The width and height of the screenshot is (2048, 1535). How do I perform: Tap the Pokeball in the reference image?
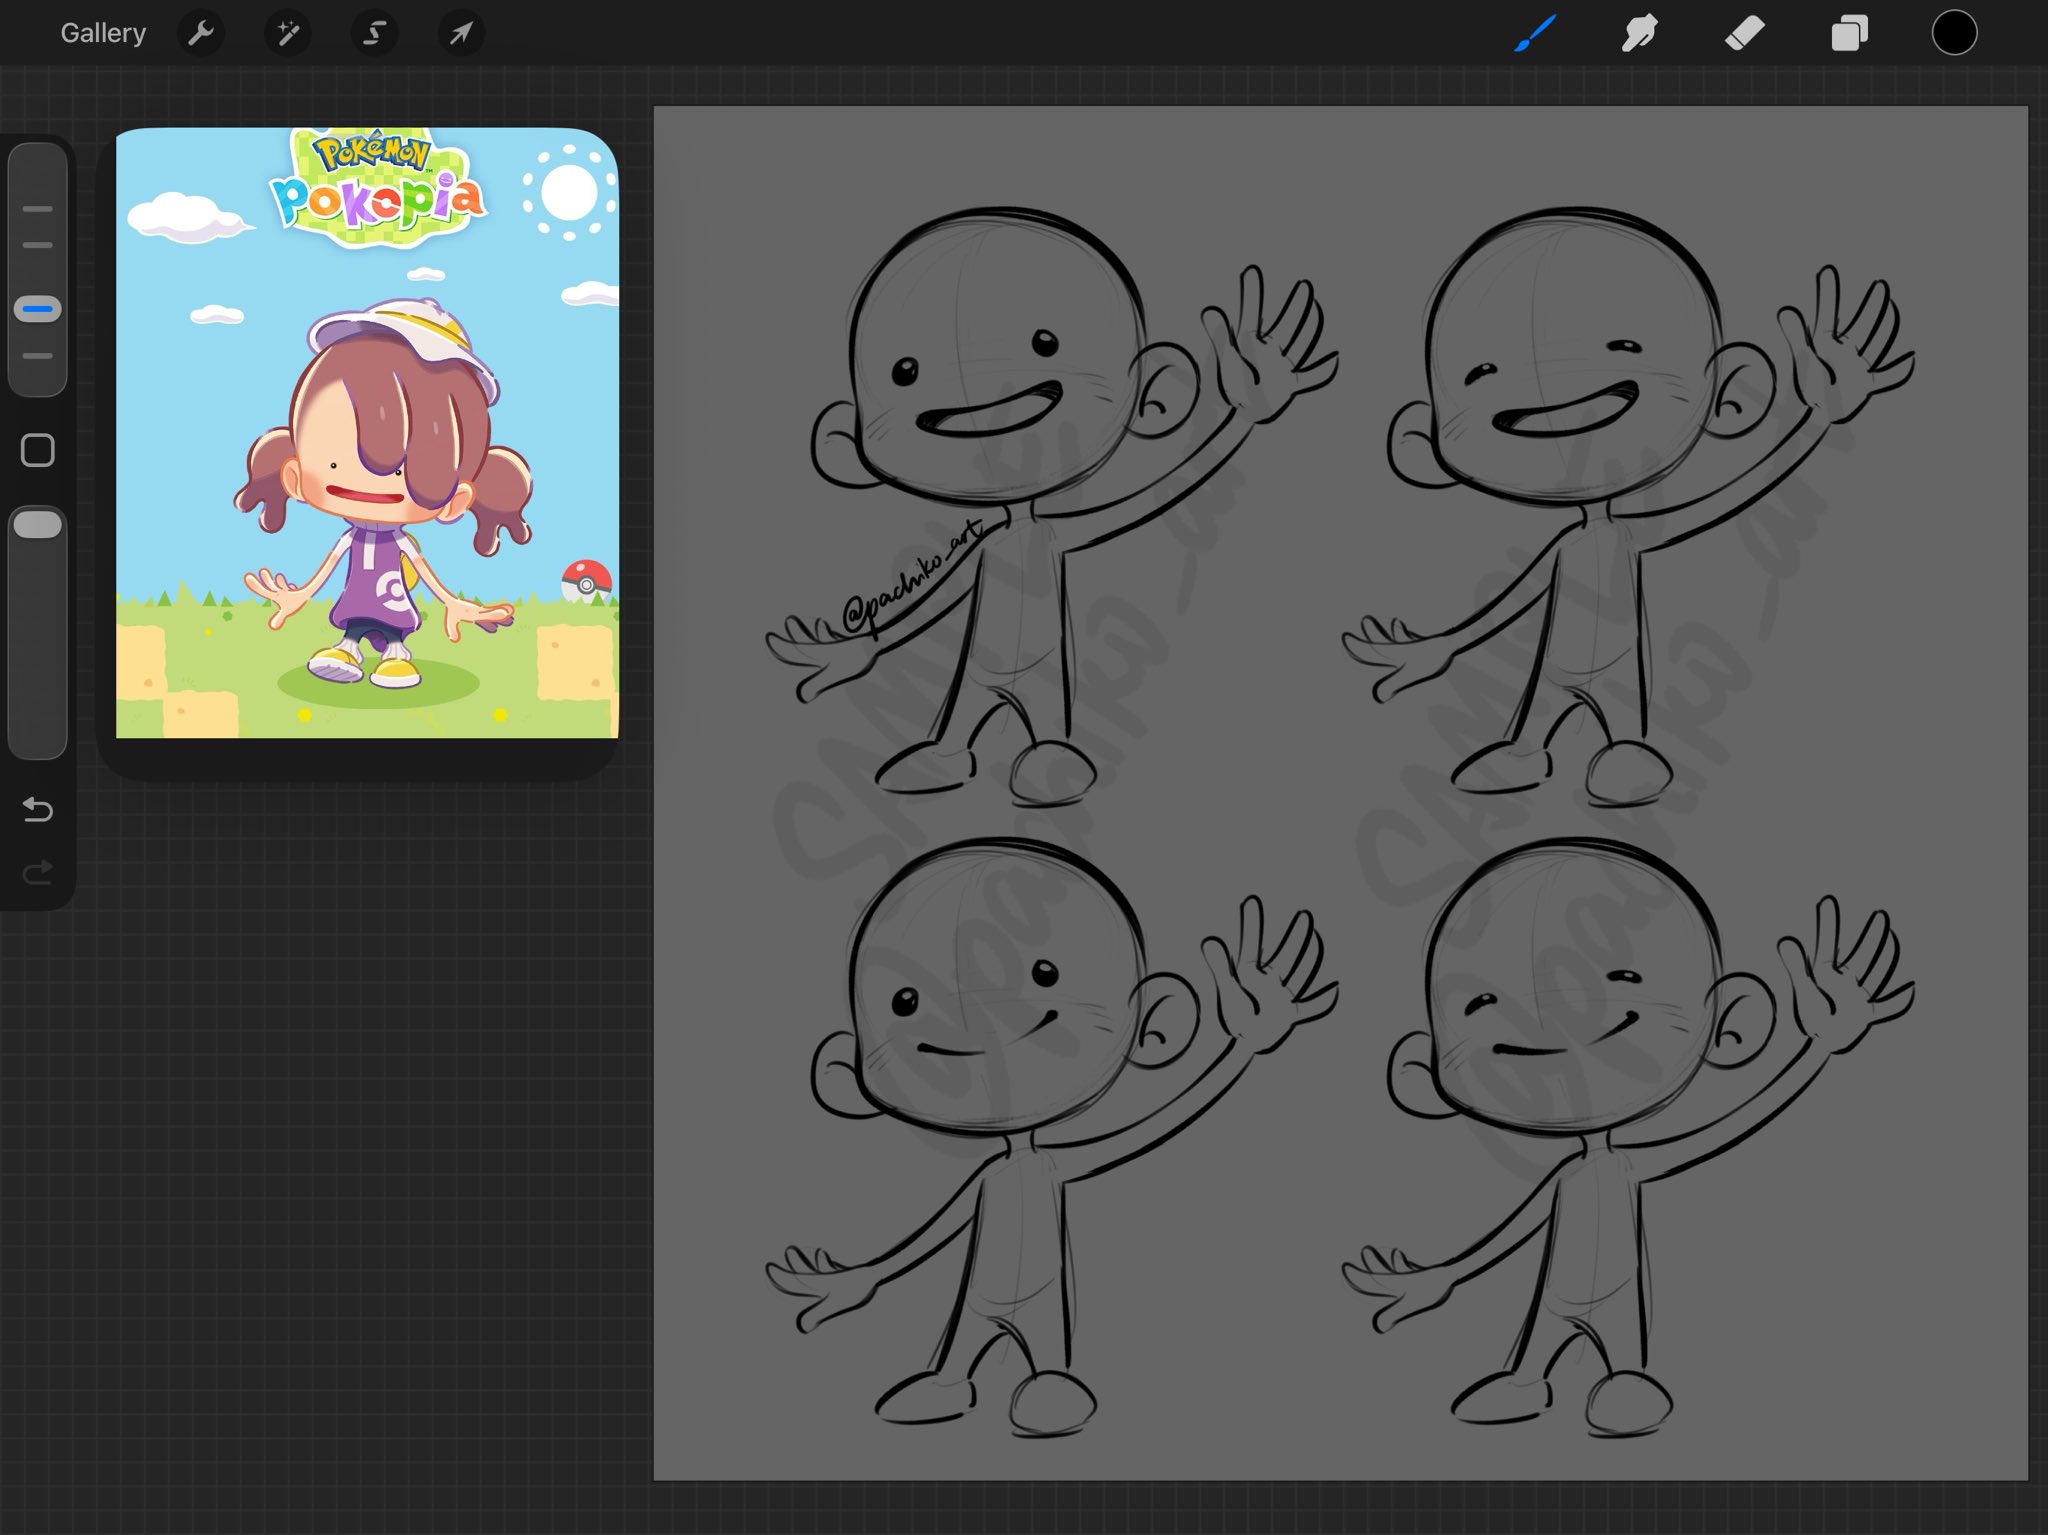pyautogui.click(x=586, y=581)
